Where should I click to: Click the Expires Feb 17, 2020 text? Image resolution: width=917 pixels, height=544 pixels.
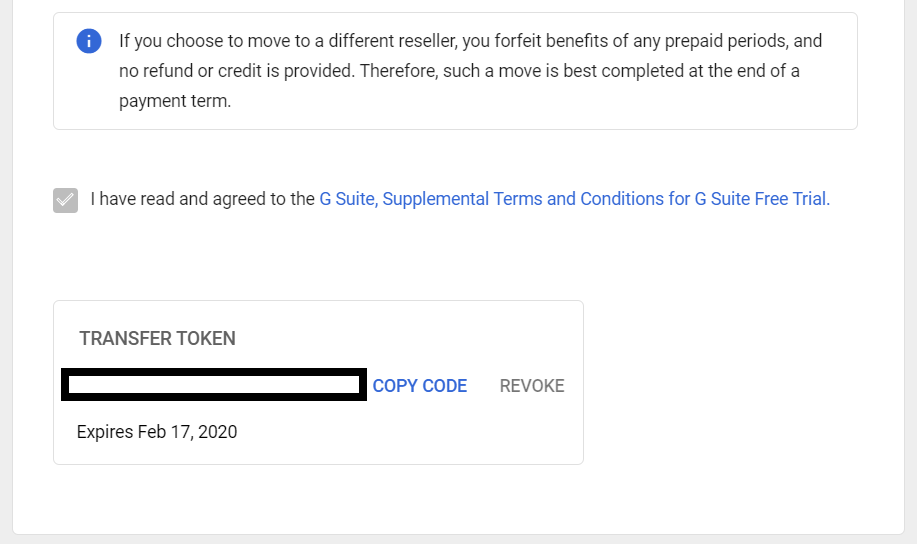(157, 432)
